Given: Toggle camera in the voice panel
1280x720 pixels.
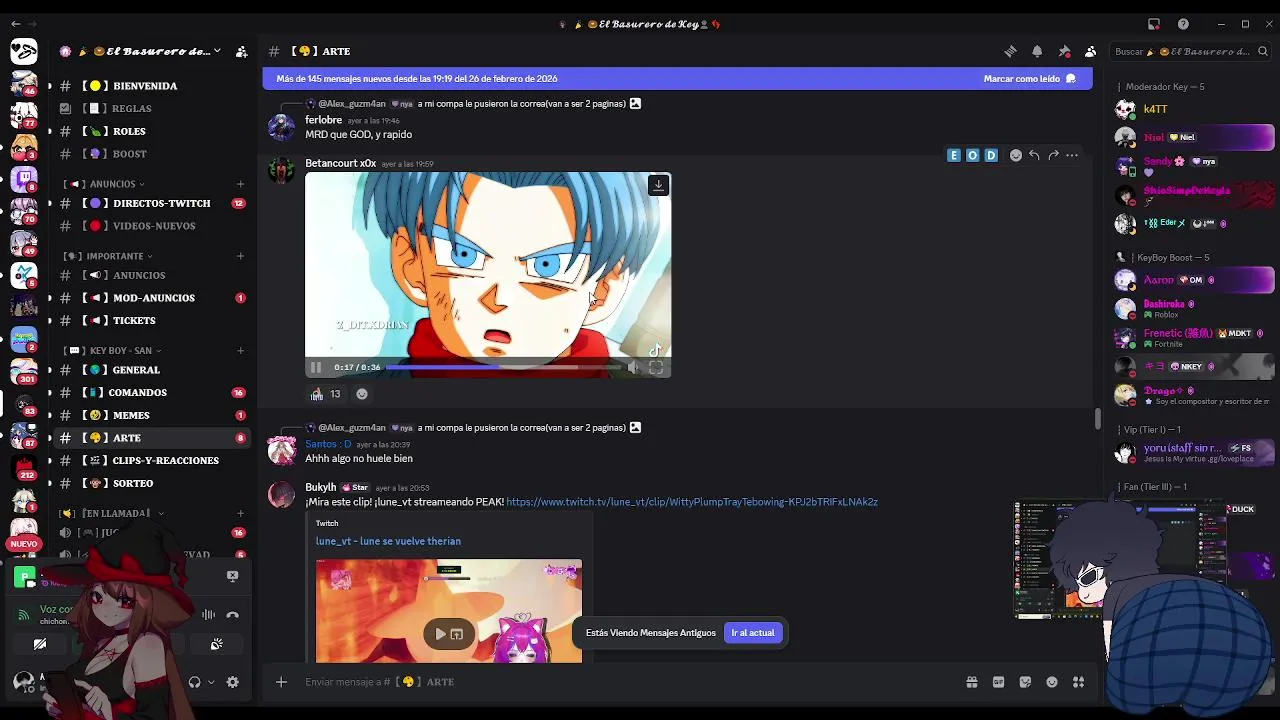Looking at the screenshot, I should pyautogui.click(x=40, y=645).
